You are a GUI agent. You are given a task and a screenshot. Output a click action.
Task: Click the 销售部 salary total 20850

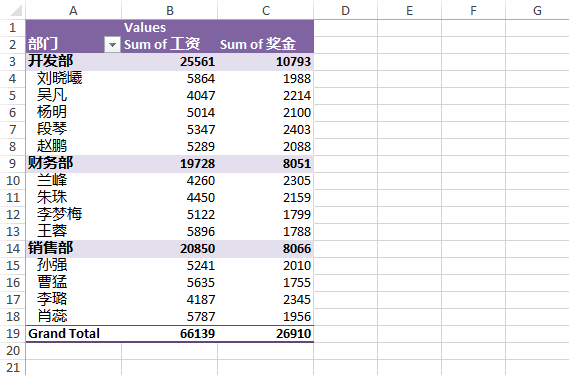(x=197, y=249)
